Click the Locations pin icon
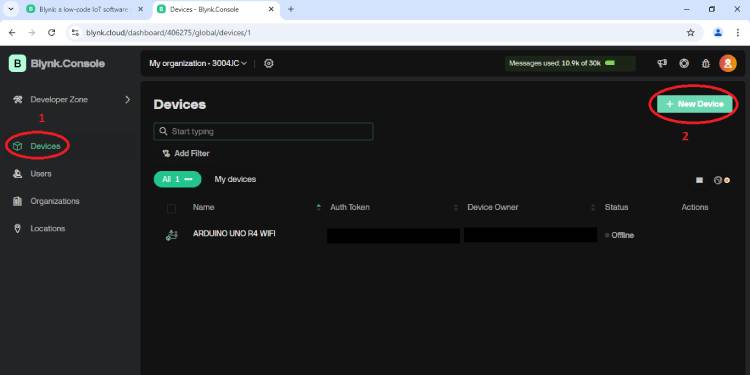This screenshot has height=375, width=750. coord(18,229)
